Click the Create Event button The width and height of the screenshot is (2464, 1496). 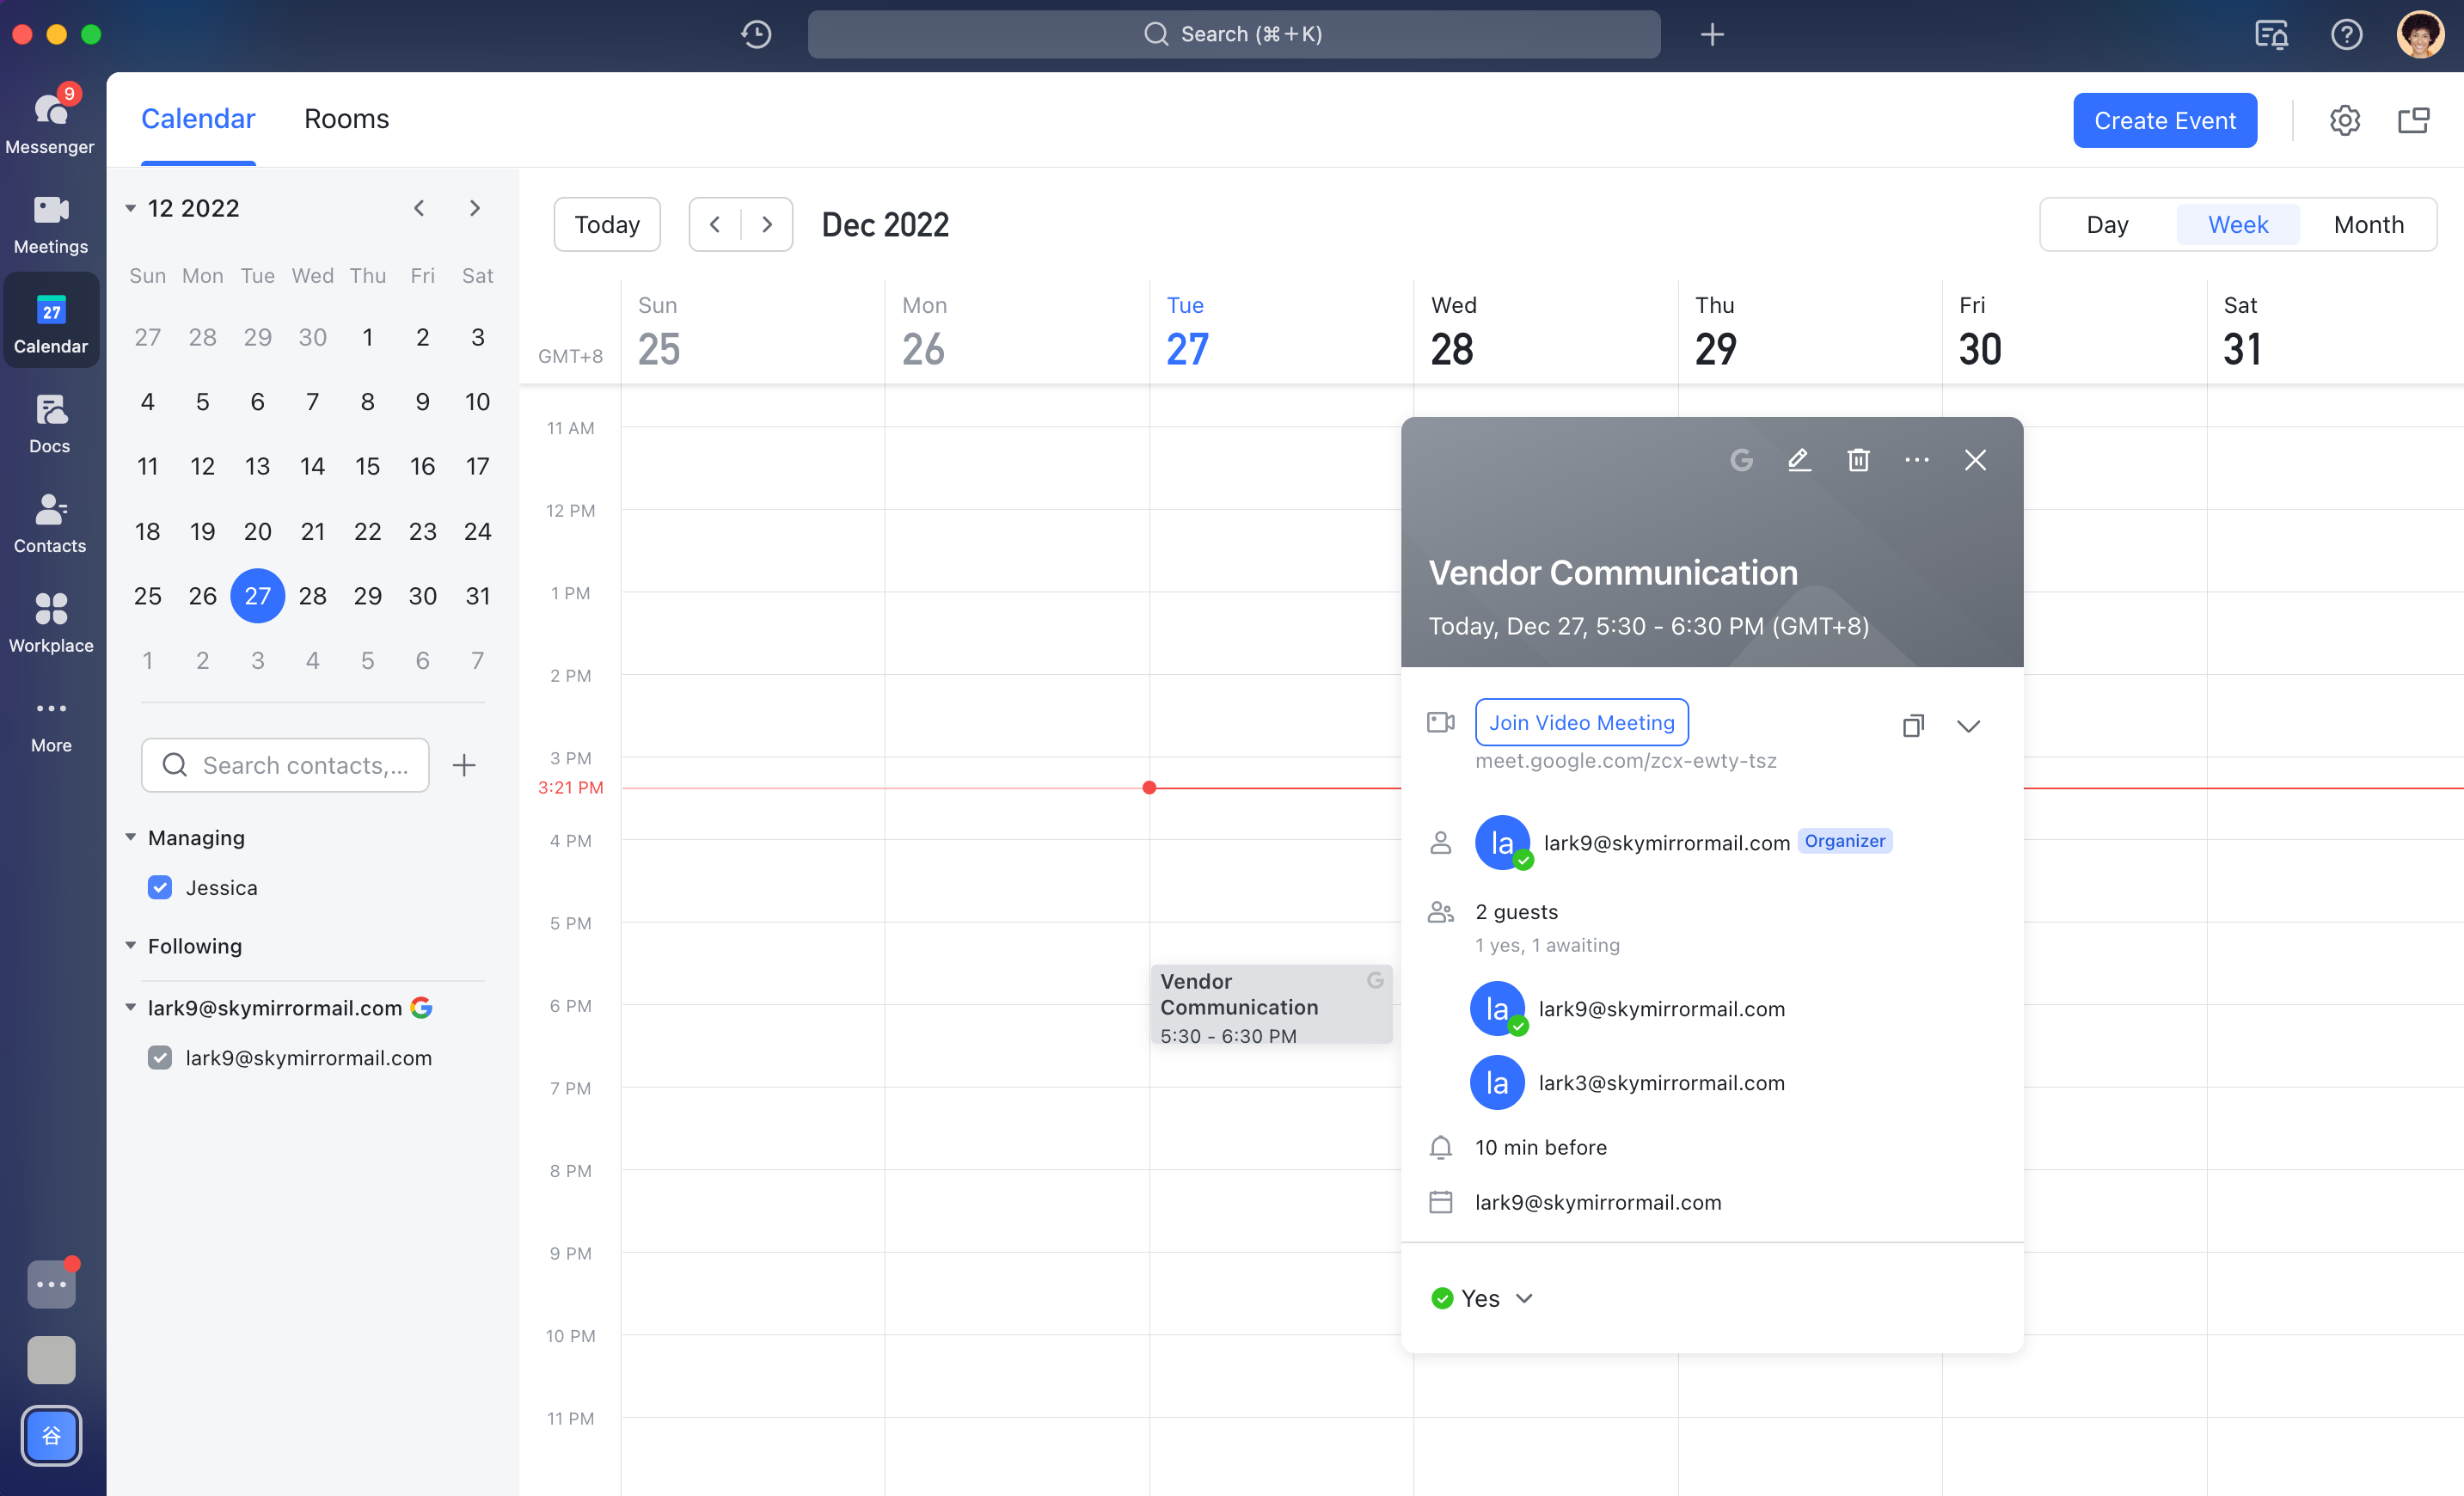(x=2165, y=120)
